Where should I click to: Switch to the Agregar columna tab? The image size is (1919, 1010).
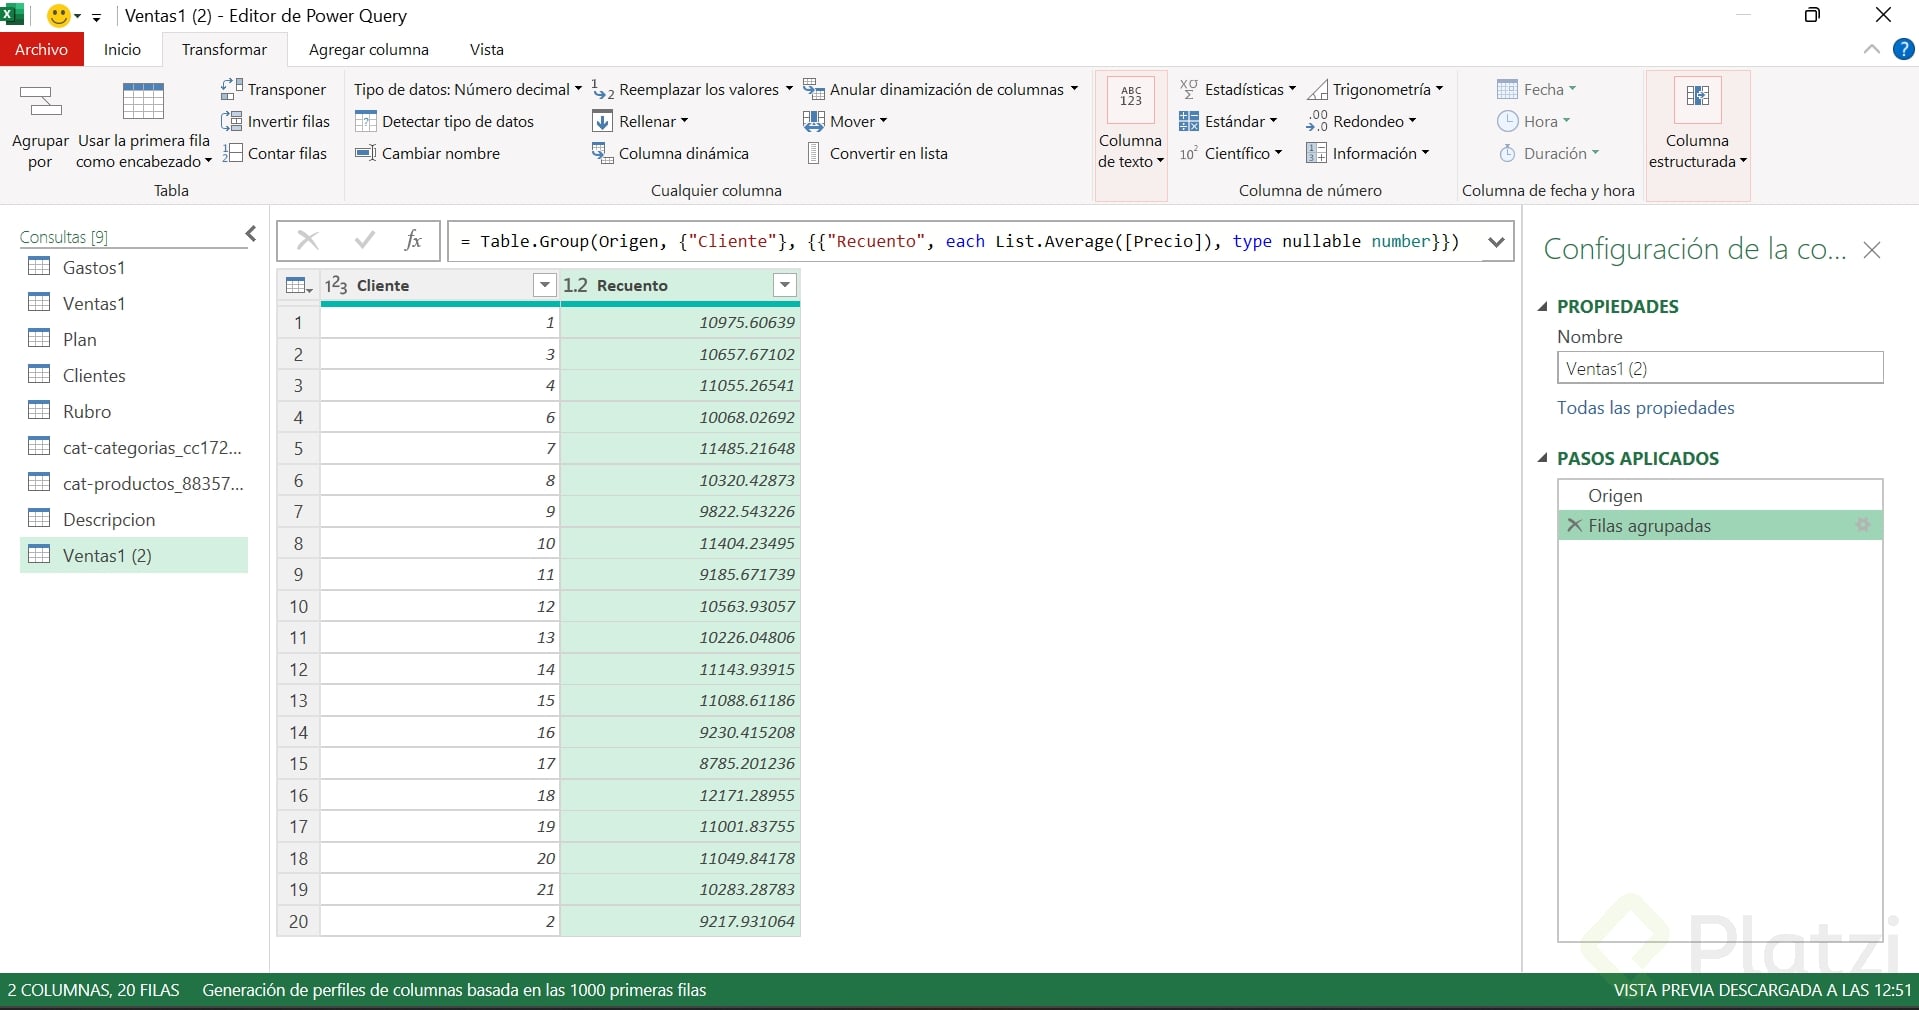click(x=368, y=49)
